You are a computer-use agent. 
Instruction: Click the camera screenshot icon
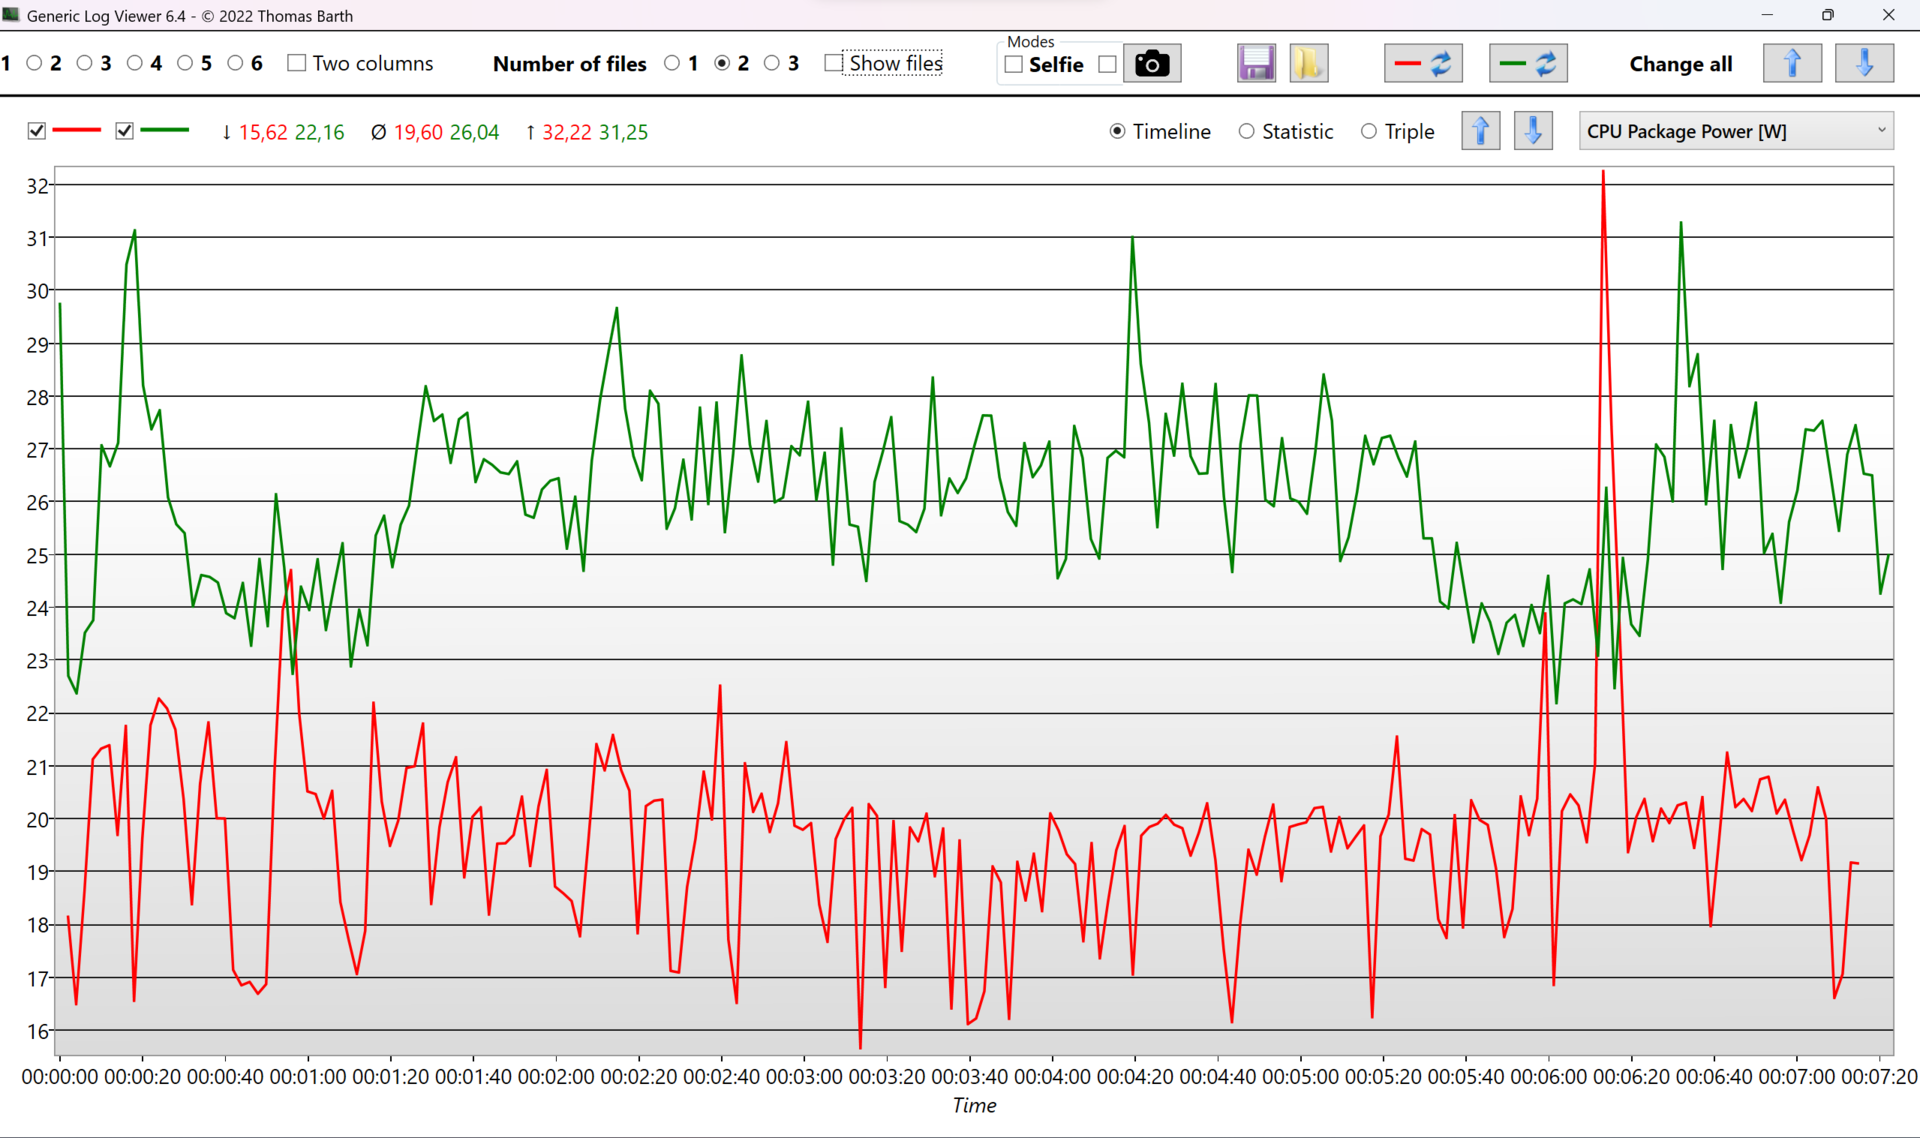click(1152, 64)
